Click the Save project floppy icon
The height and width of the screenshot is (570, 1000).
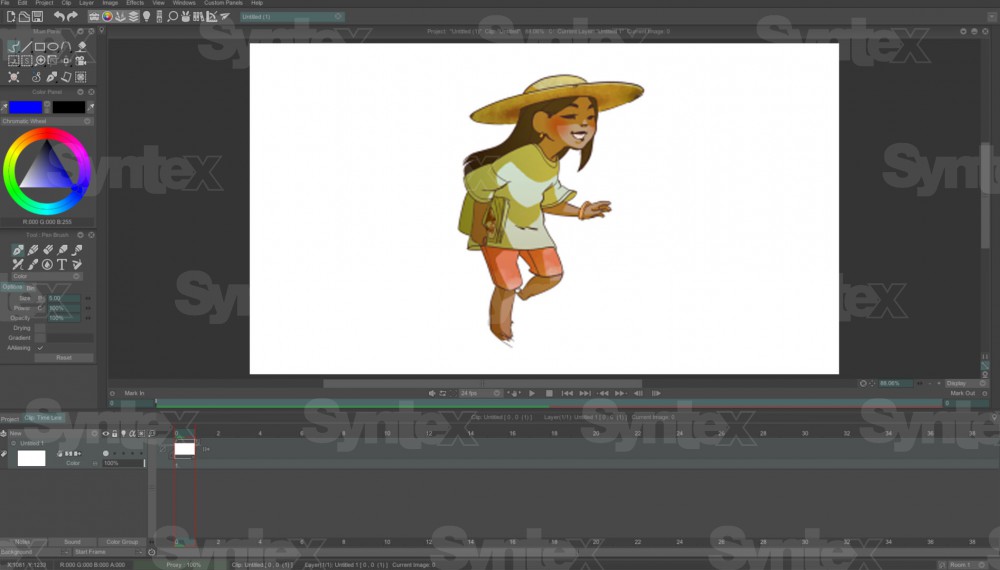click(37, 16)
